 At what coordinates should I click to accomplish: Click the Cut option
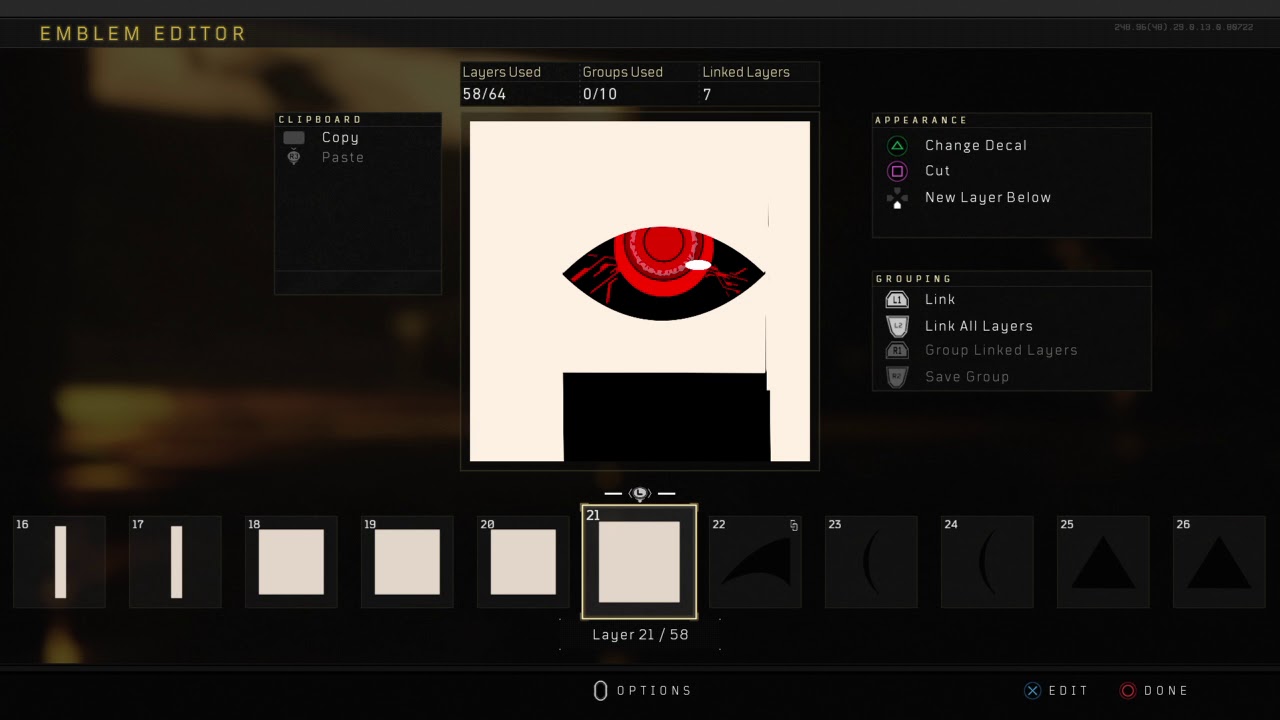[937, 171]
